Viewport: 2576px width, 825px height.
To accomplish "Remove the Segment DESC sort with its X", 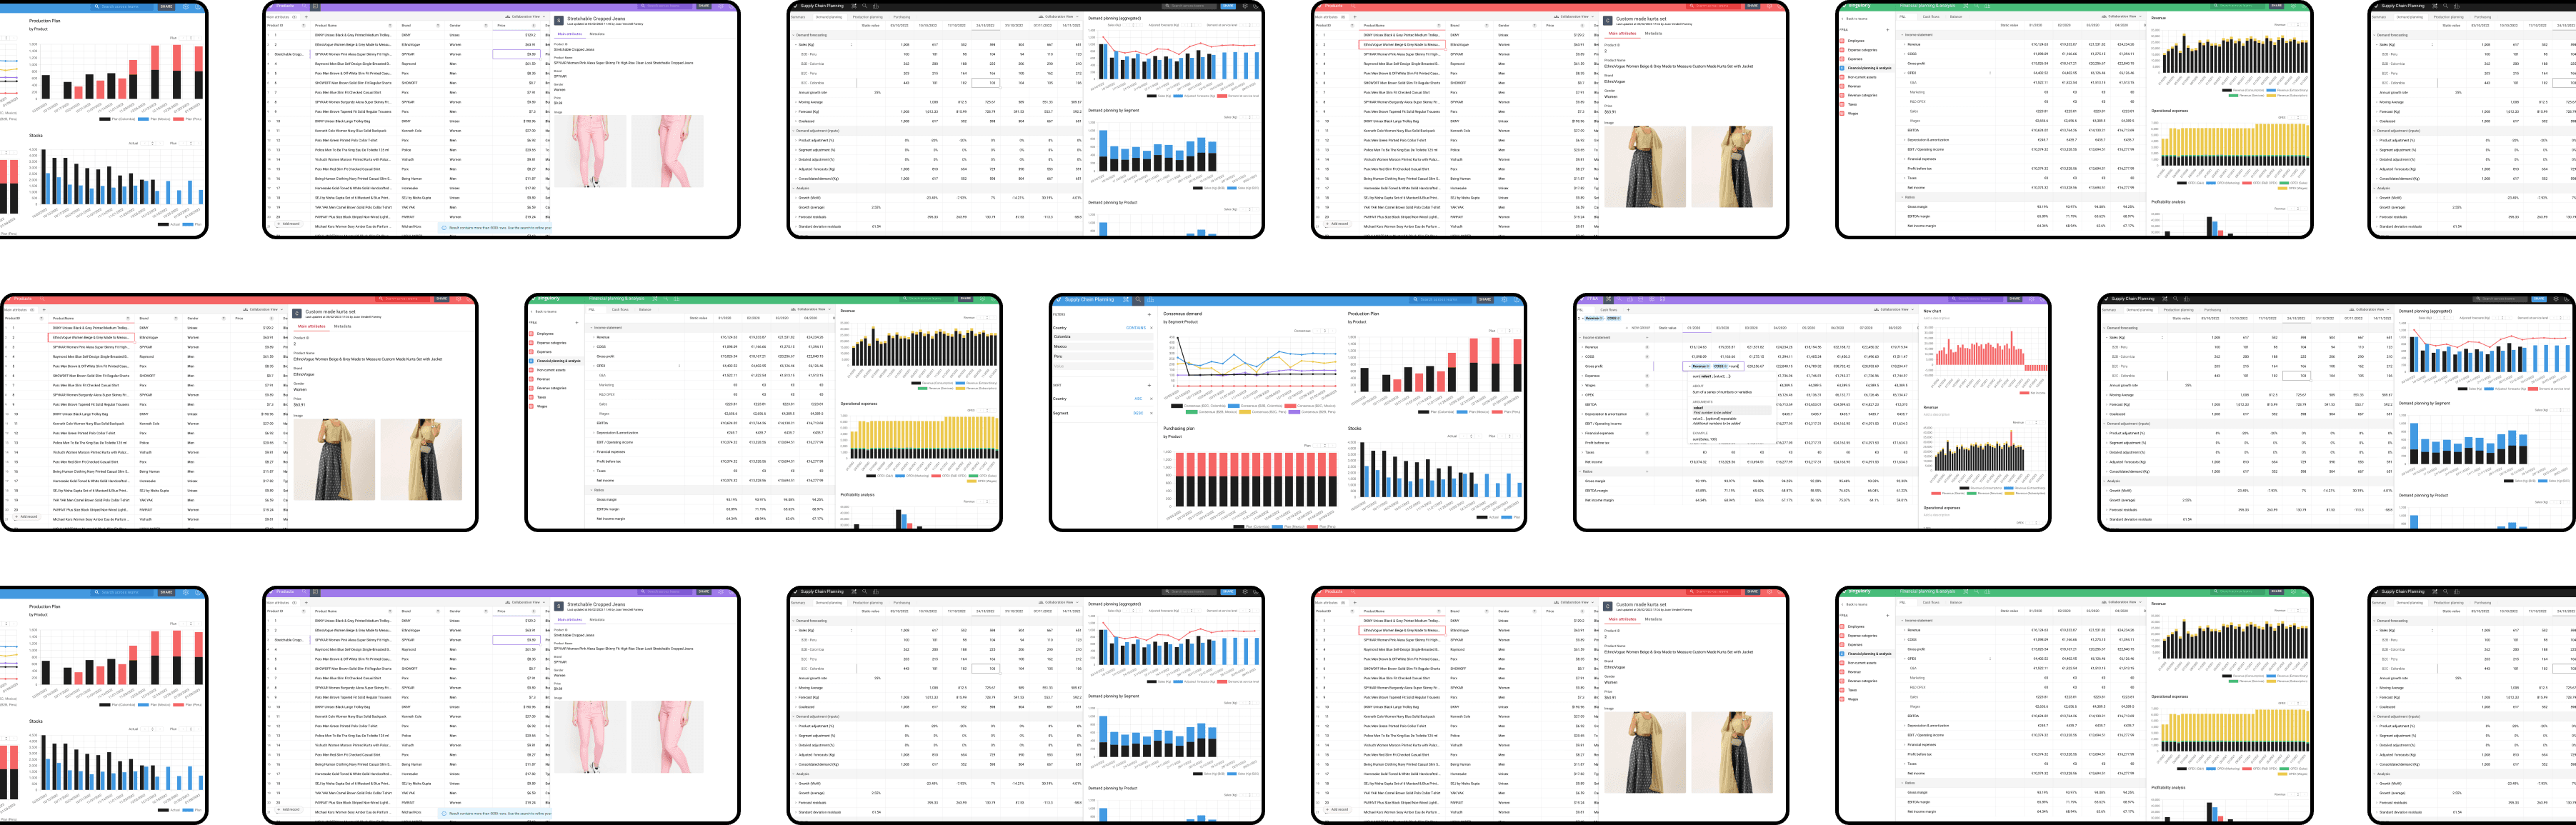I will pos(1152,414).
